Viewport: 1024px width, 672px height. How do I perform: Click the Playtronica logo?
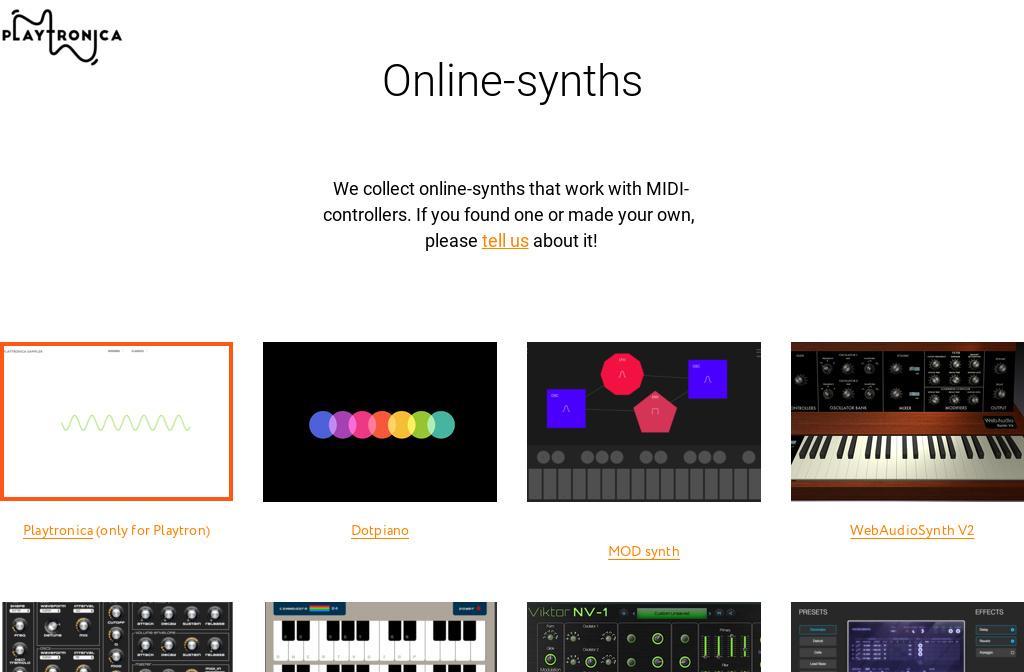(x=61, y=37)
